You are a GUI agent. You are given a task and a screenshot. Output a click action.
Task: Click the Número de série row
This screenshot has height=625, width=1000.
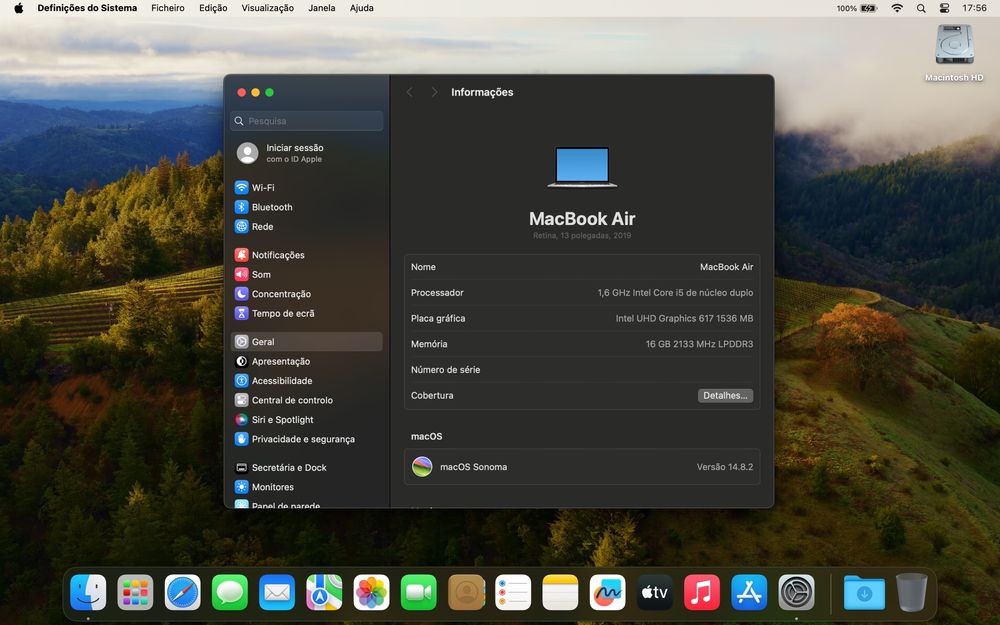(582, 370)
